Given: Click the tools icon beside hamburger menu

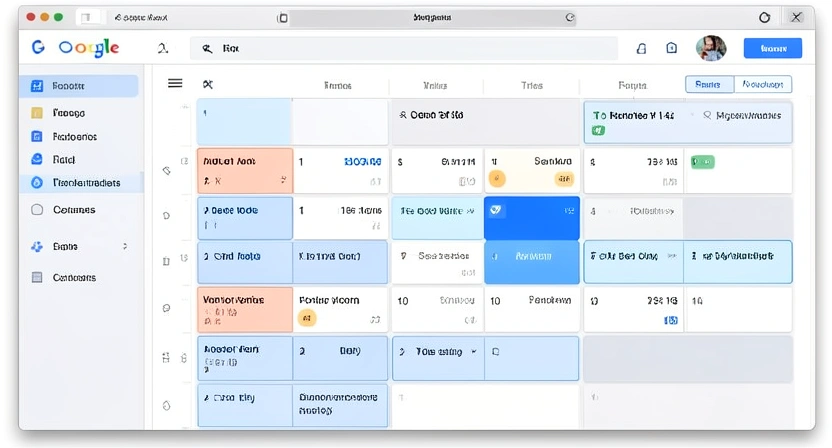Looking at the screenshot, I should coord(208,84).
